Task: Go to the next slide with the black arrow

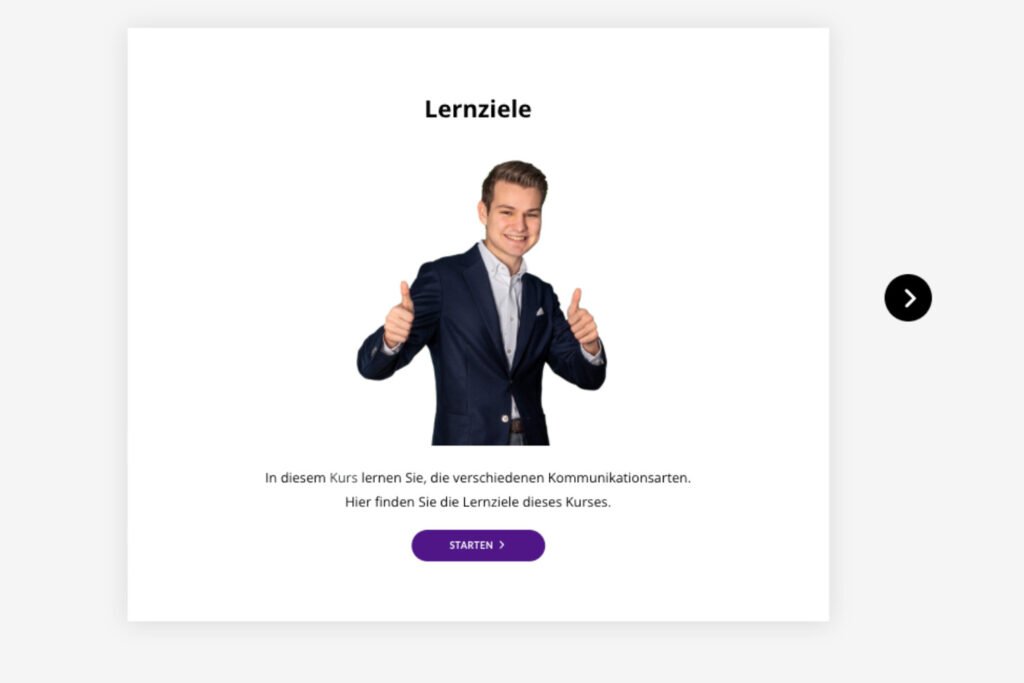Action: (x=908, y=298)
